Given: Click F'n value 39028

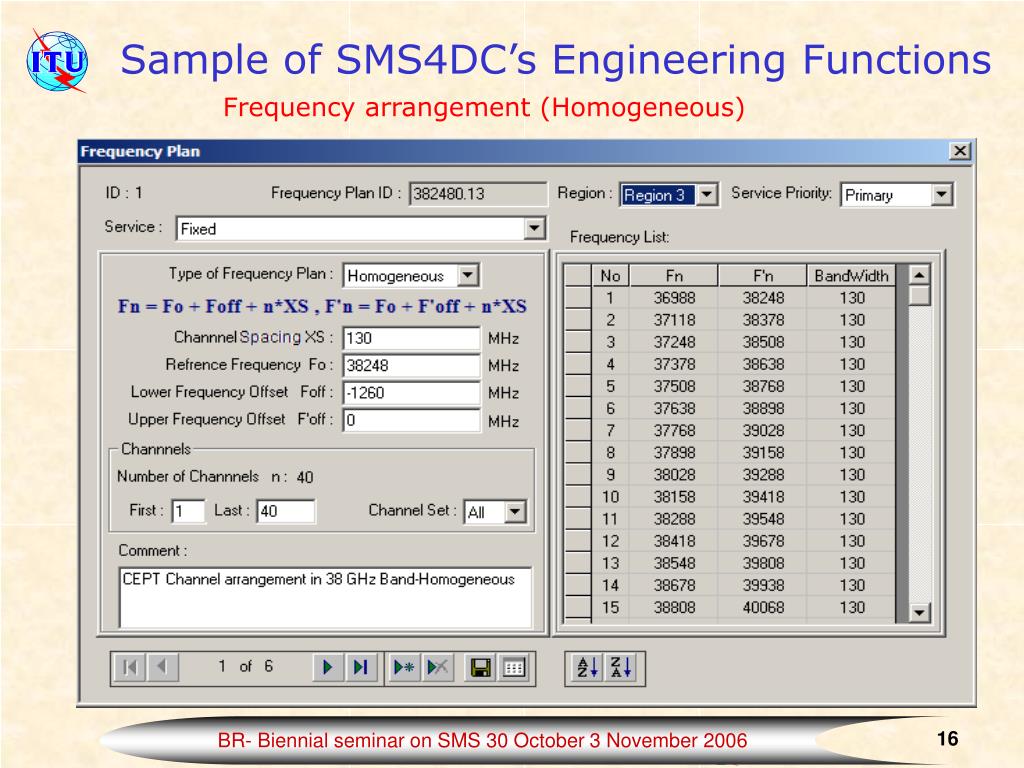Looking at the screenshot, I should click(763, 431).
